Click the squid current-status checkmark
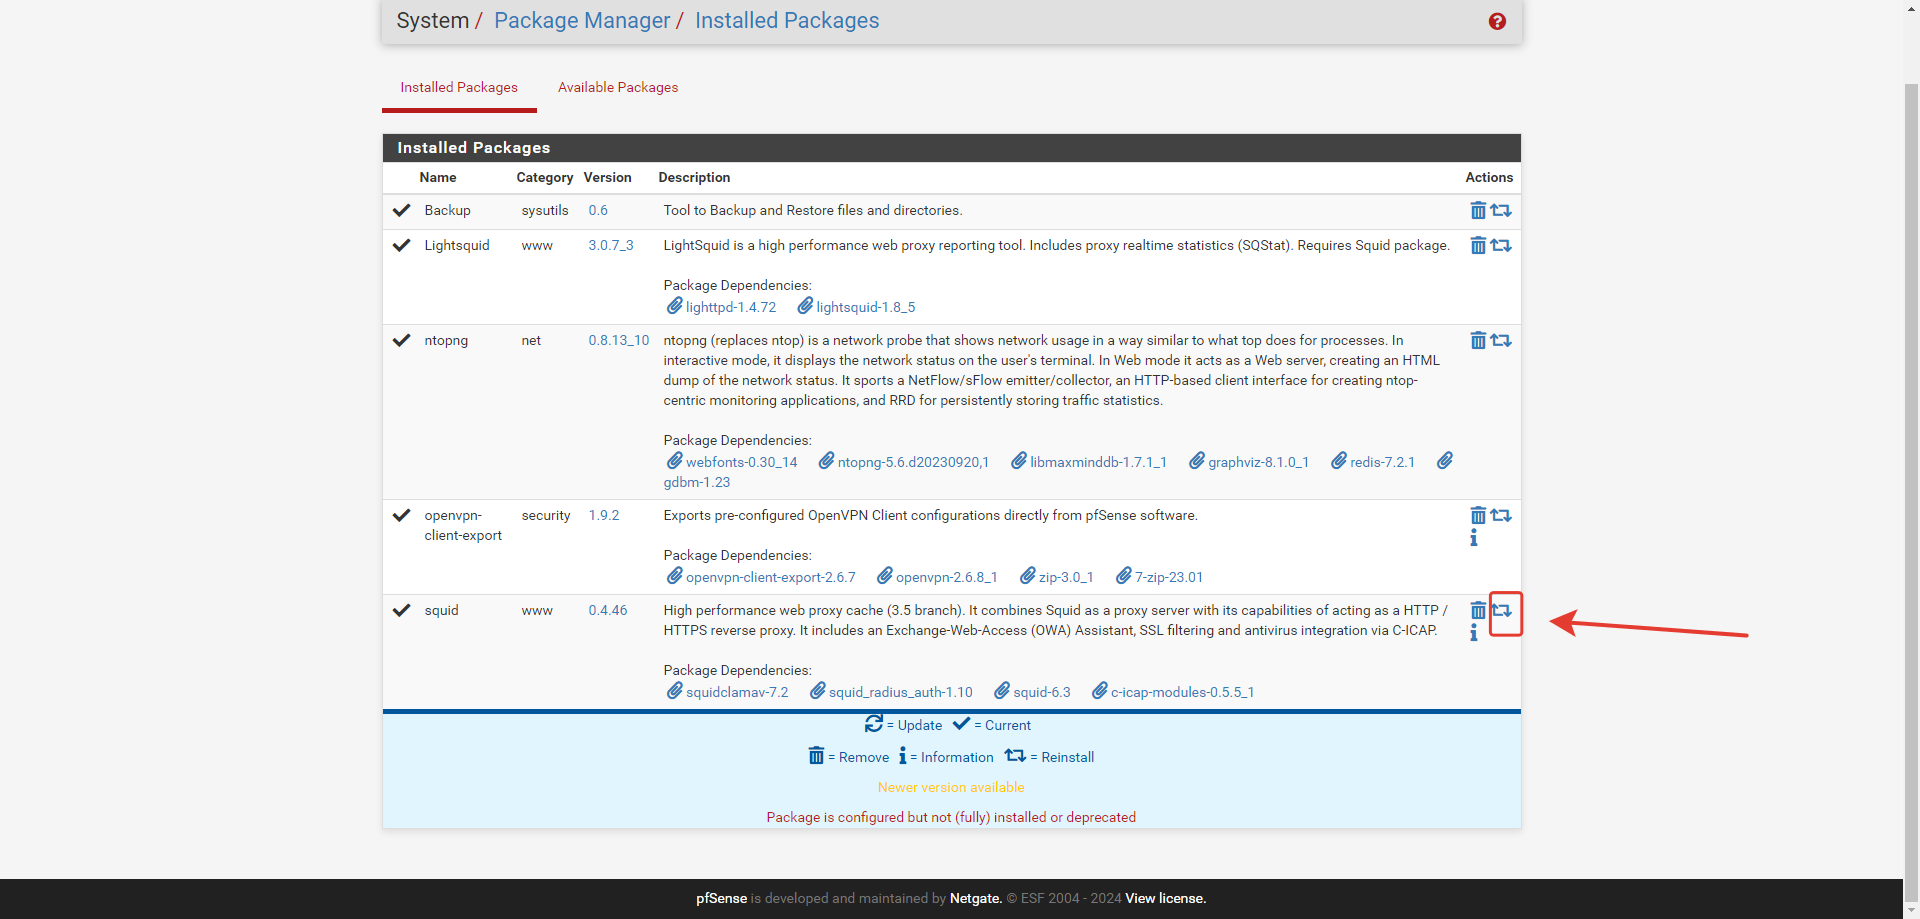1920x919 pixels. click(x=402, y=610)
